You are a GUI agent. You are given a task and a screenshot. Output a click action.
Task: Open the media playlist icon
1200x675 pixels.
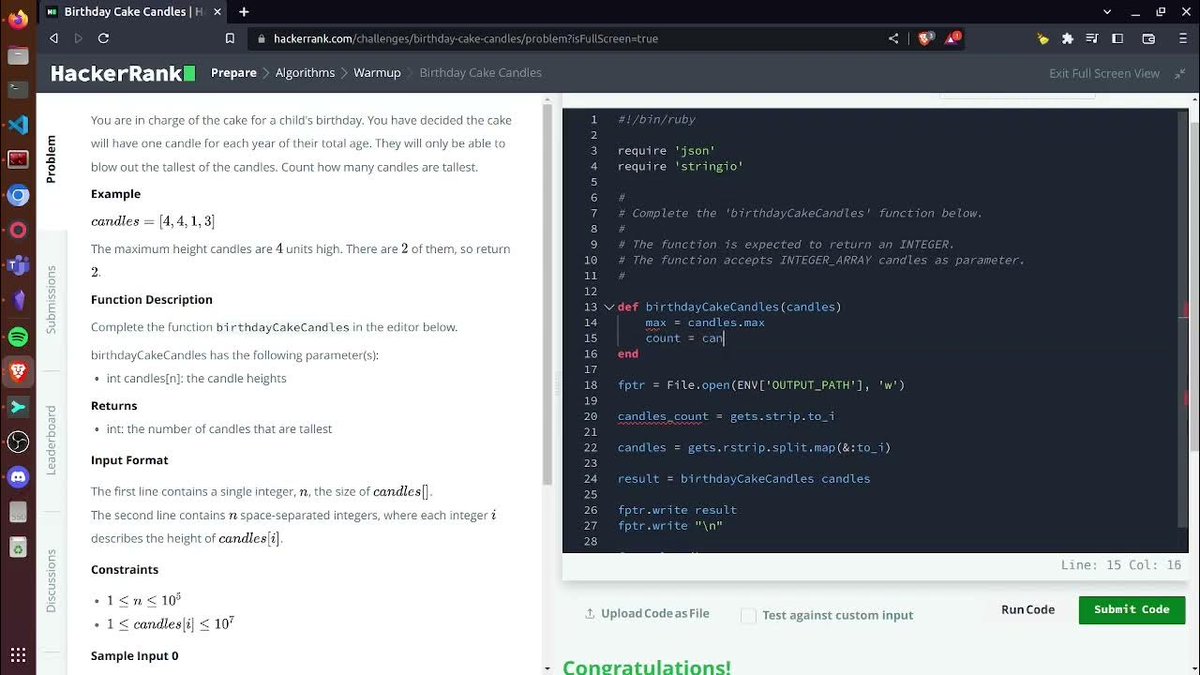click(x=1092, y=39)
